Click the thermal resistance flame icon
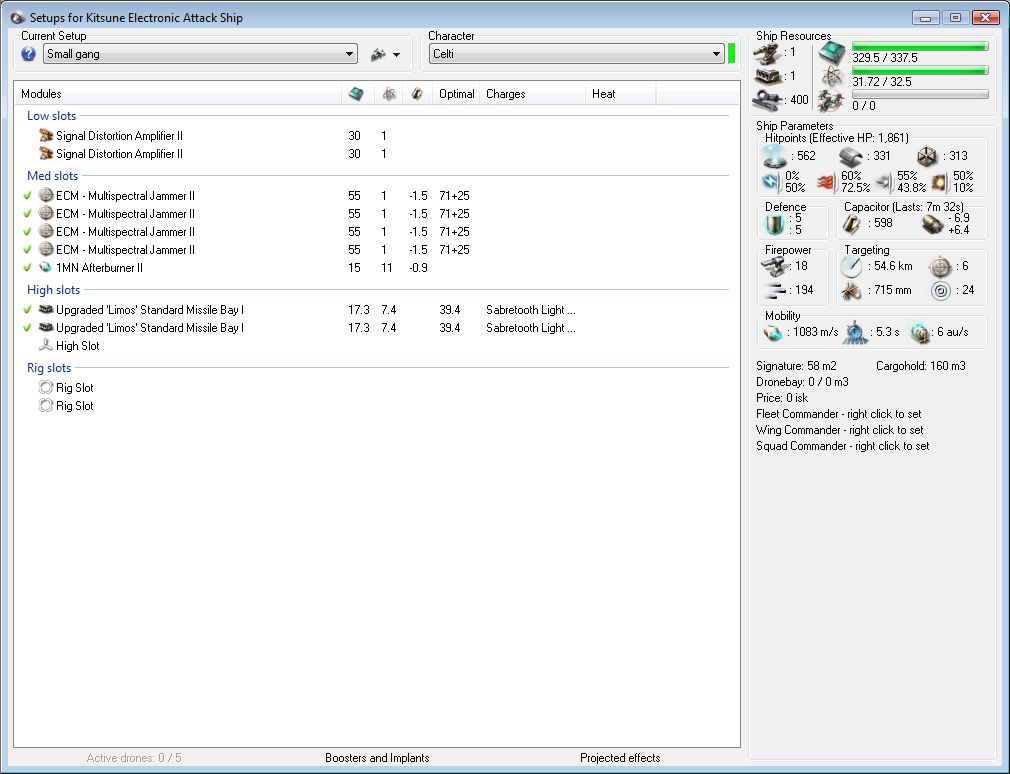The image size is (1010, 774). 826,182
